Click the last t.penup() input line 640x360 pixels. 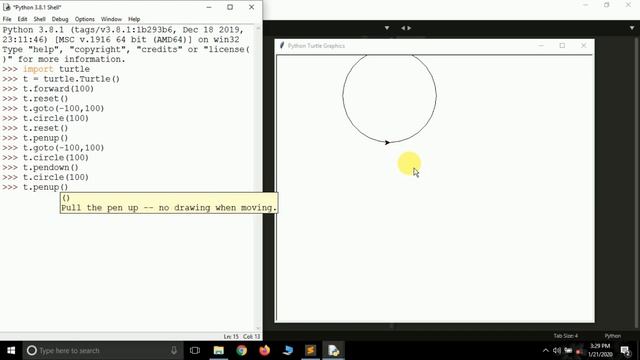[x=45, y=187]
